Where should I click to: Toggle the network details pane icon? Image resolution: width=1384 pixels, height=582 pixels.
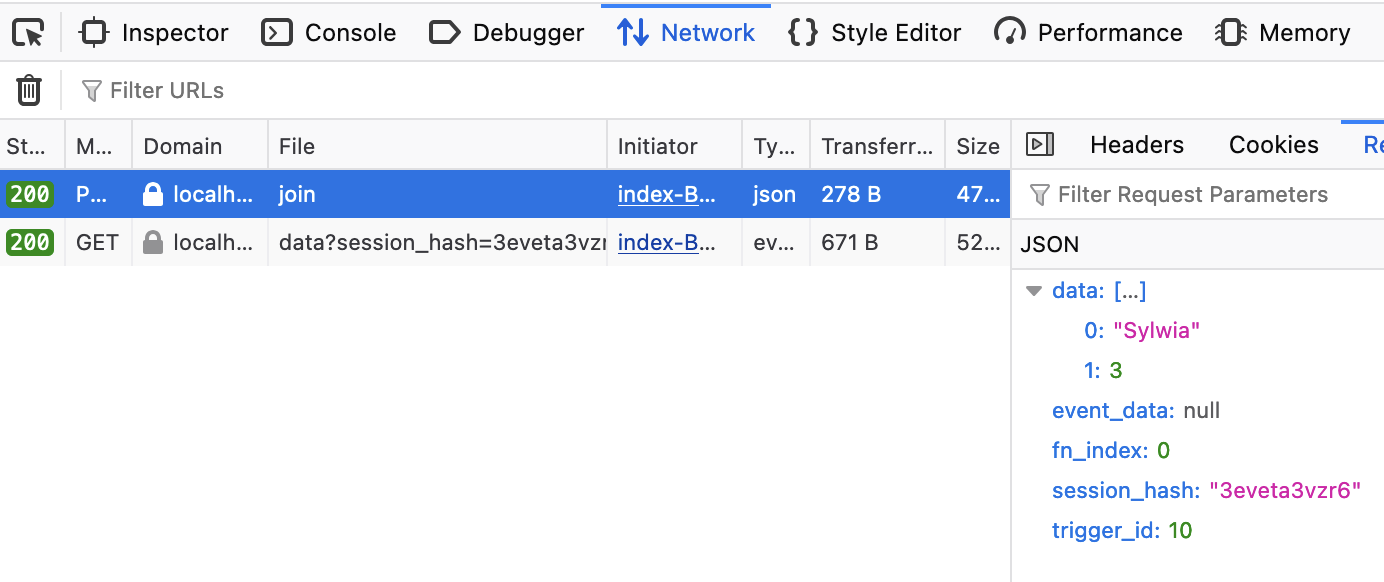click(1040, 145)
